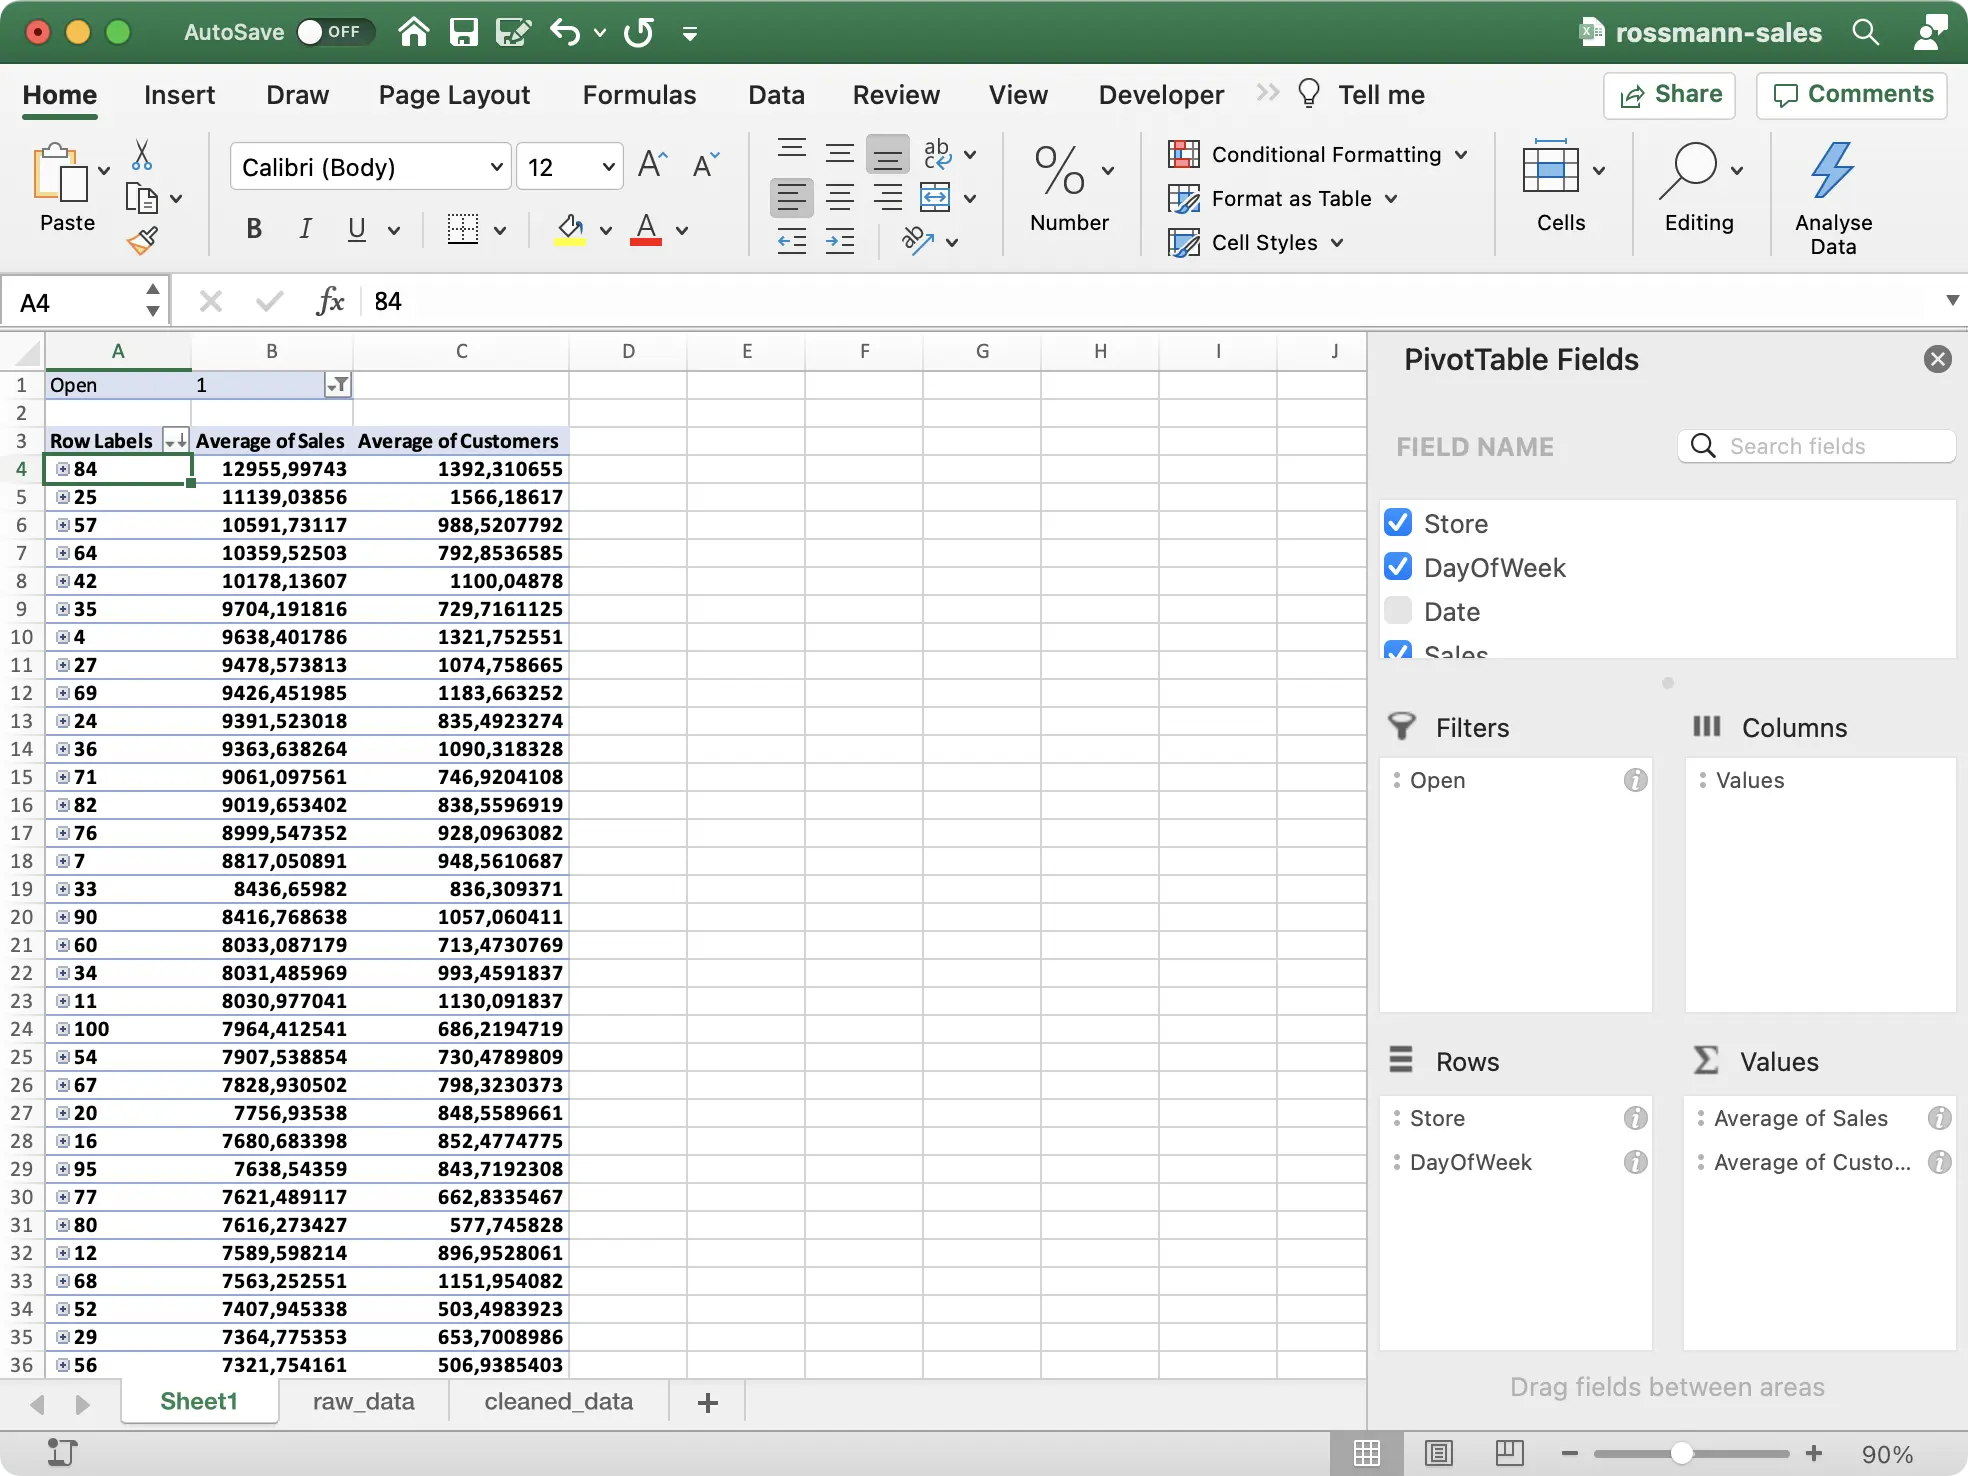Add a new worksheet

click(707, 1401)
